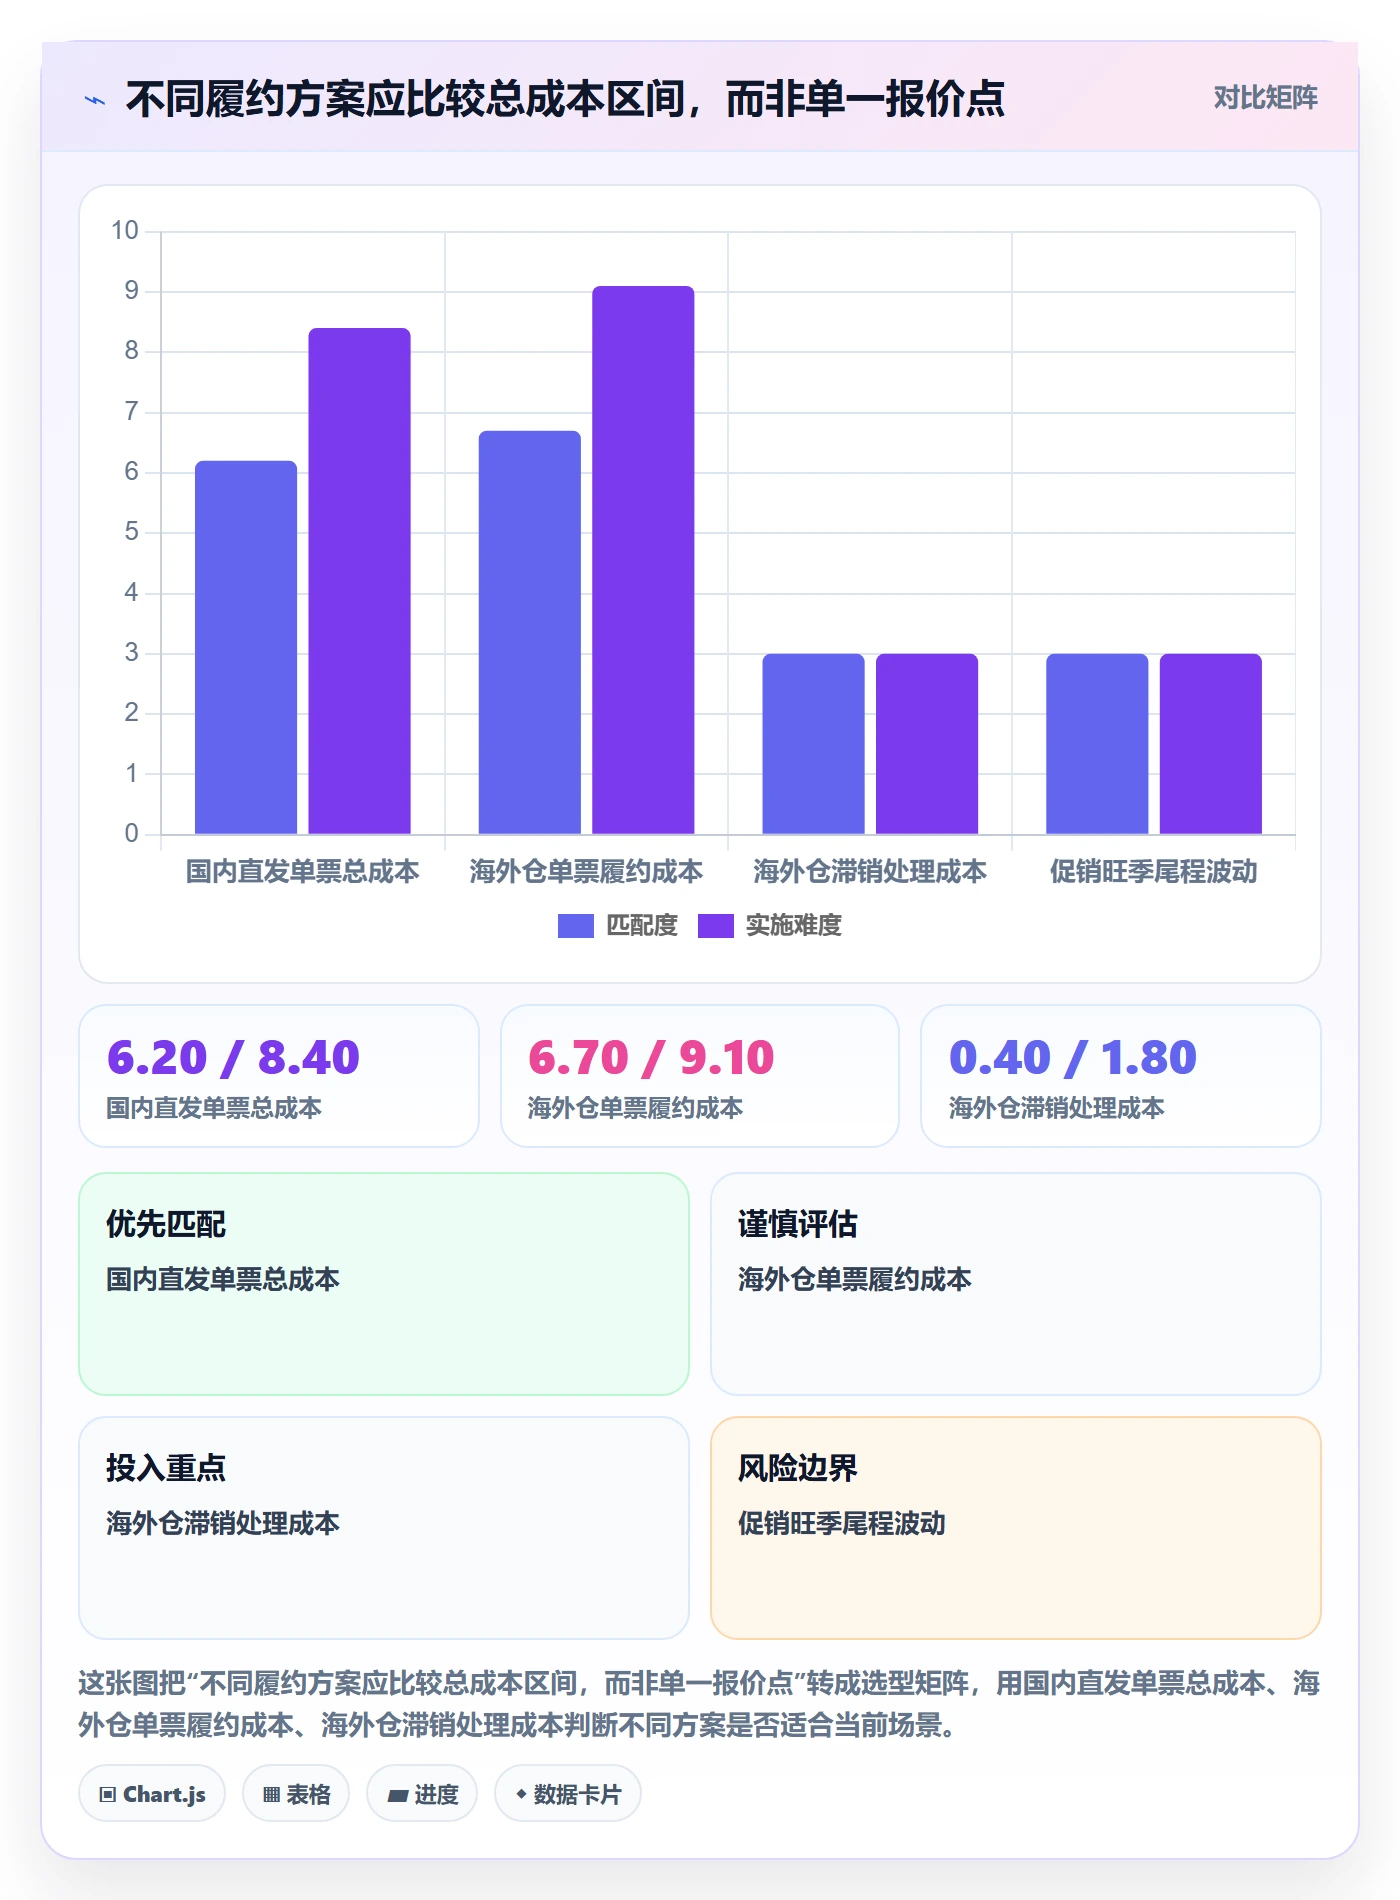
Task: Select the 匹配度 bar for 海外仓滞销处理成本
Action: (x=813, y=744)
